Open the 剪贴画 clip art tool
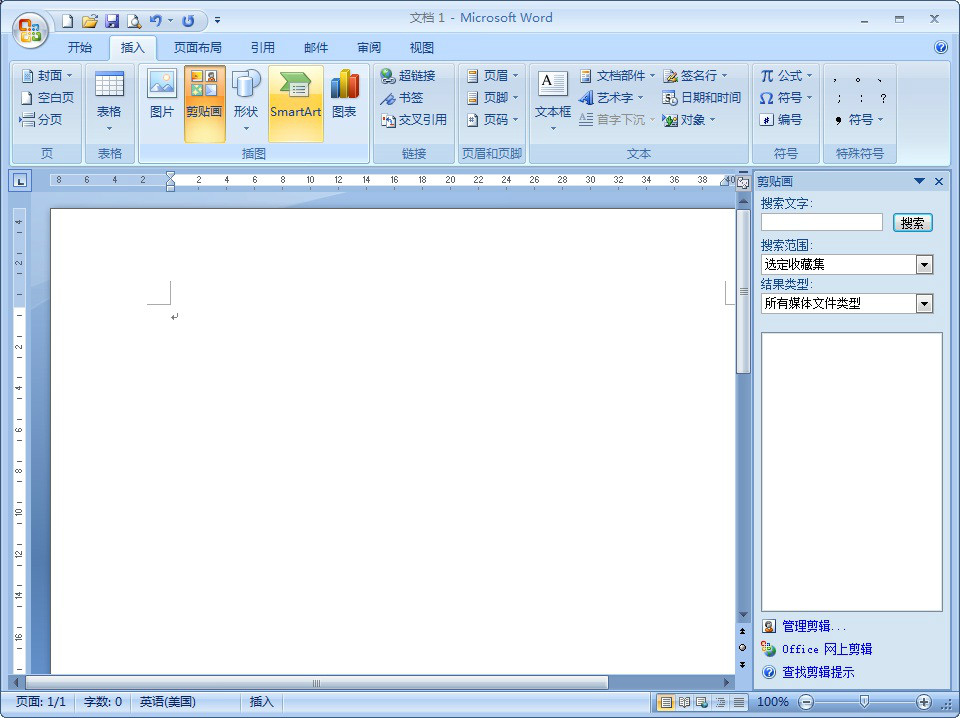This screenshot has width=960, height=718. tap(204, 97)
